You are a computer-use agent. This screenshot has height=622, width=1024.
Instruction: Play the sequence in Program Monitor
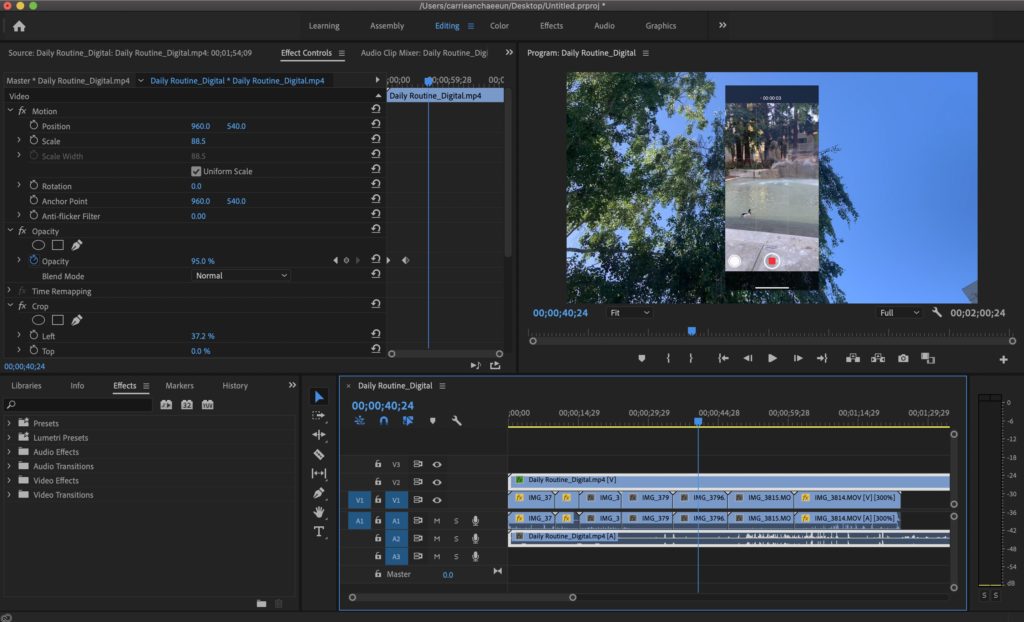tap(773, 358)
